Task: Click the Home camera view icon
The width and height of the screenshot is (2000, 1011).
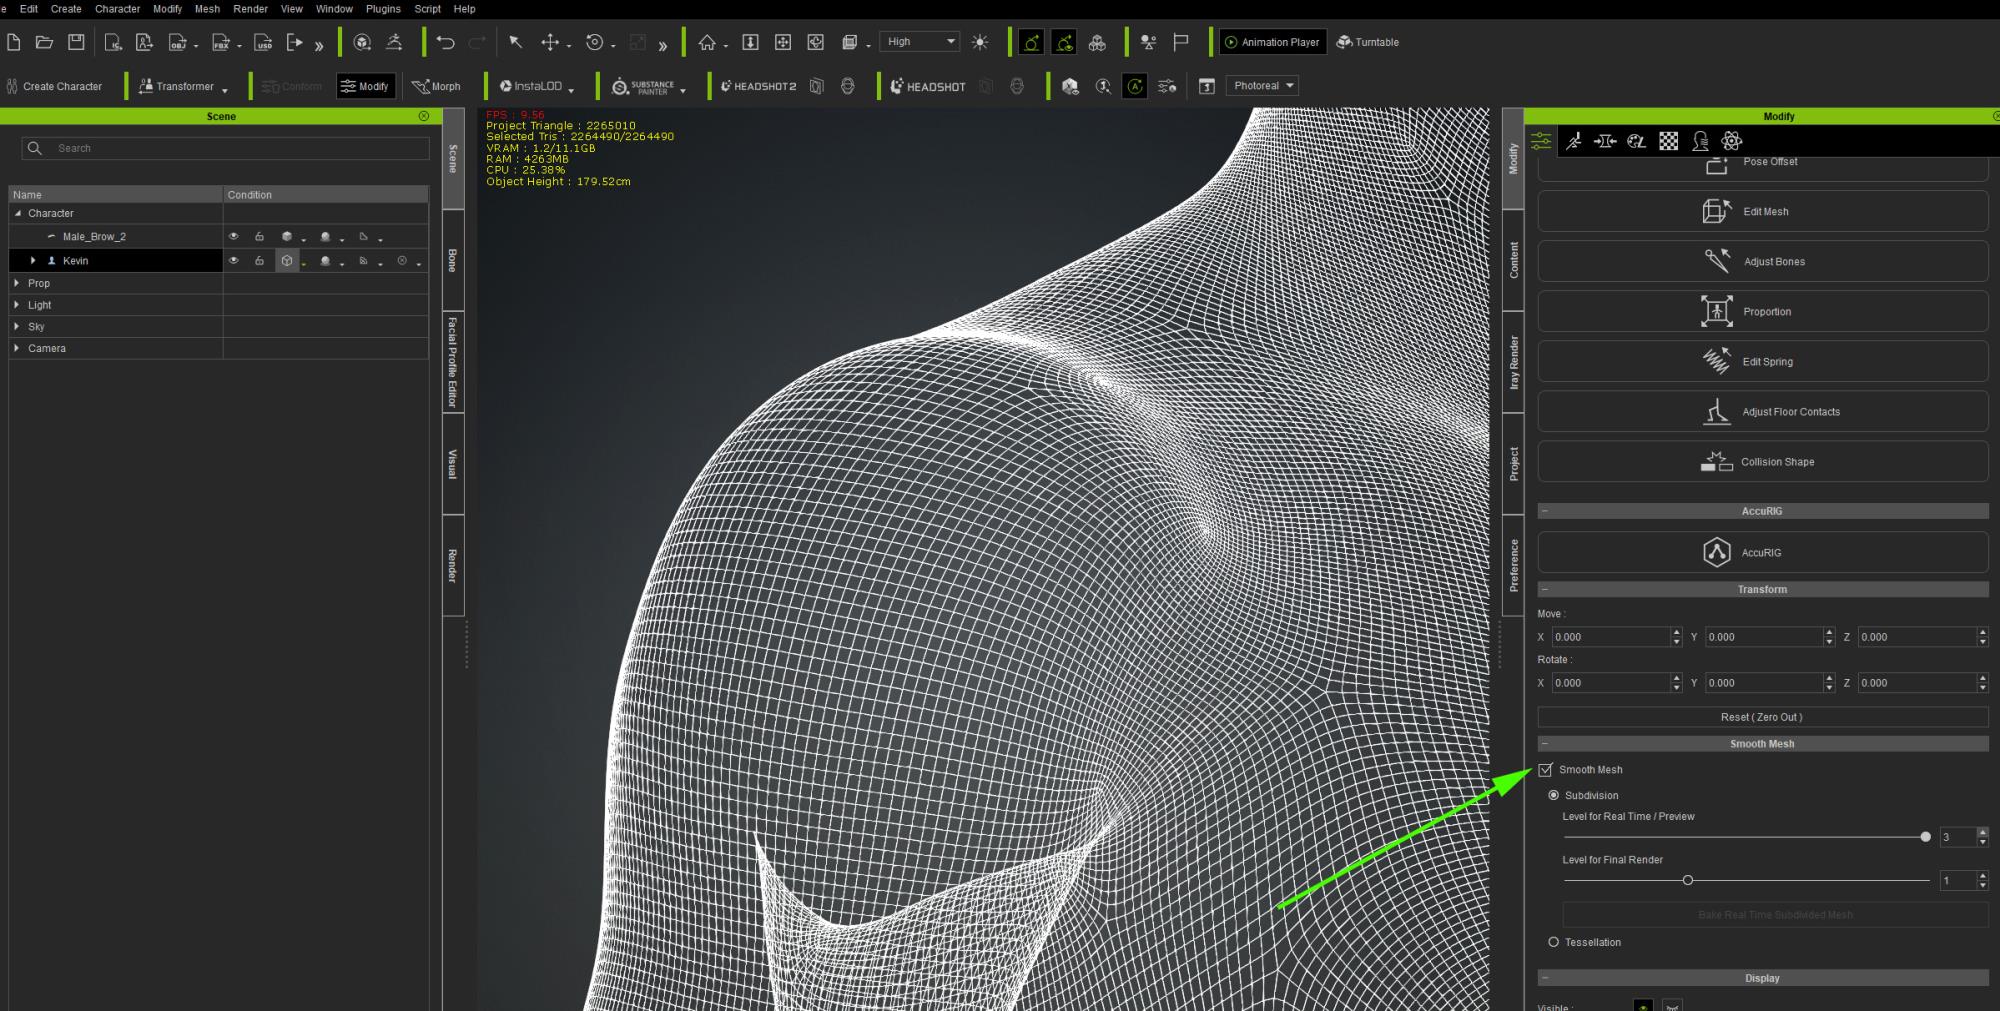Action: (707, 42)
